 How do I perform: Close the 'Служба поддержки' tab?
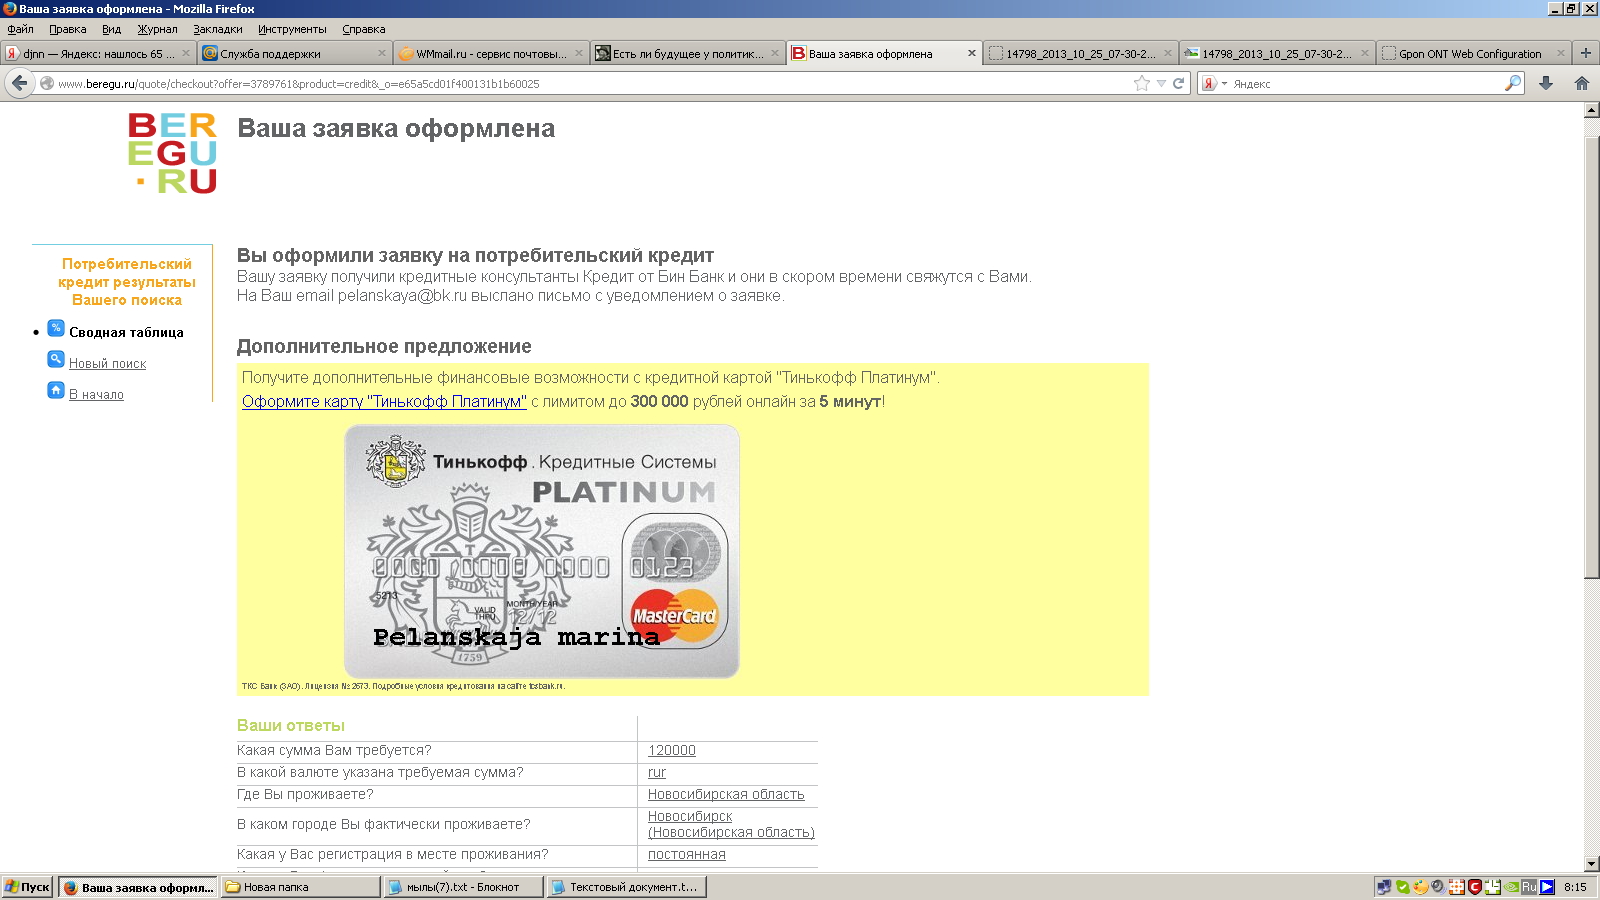[x=382, y=53]
